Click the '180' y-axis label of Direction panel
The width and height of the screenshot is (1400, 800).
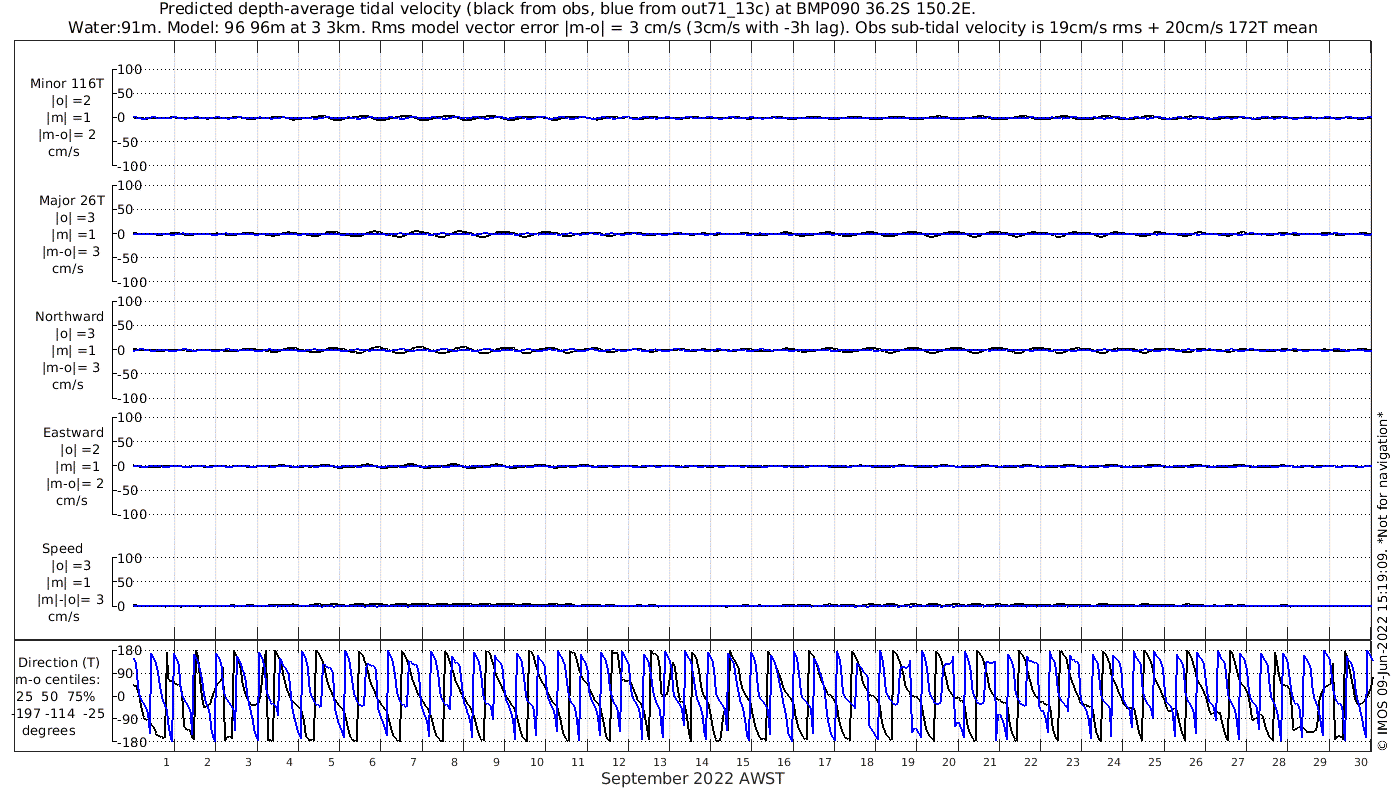click(x=128, y=651)
